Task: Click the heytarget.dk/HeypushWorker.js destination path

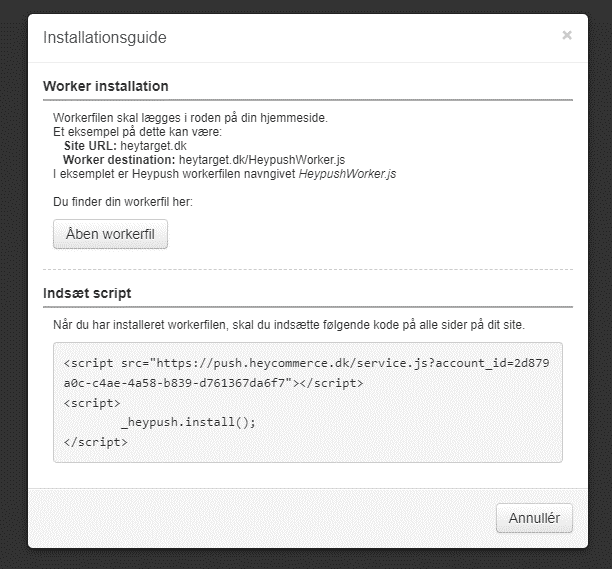Action: point(262,159)
